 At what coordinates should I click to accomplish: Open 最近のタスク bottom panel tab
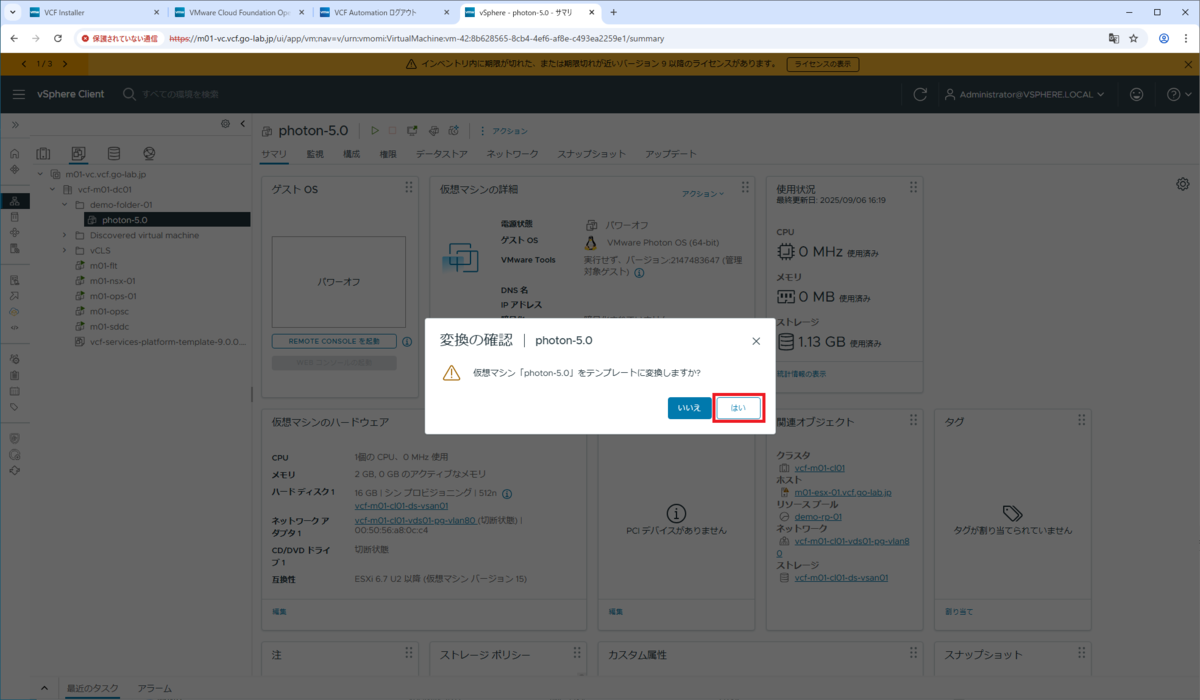click(x=93, y=688)
